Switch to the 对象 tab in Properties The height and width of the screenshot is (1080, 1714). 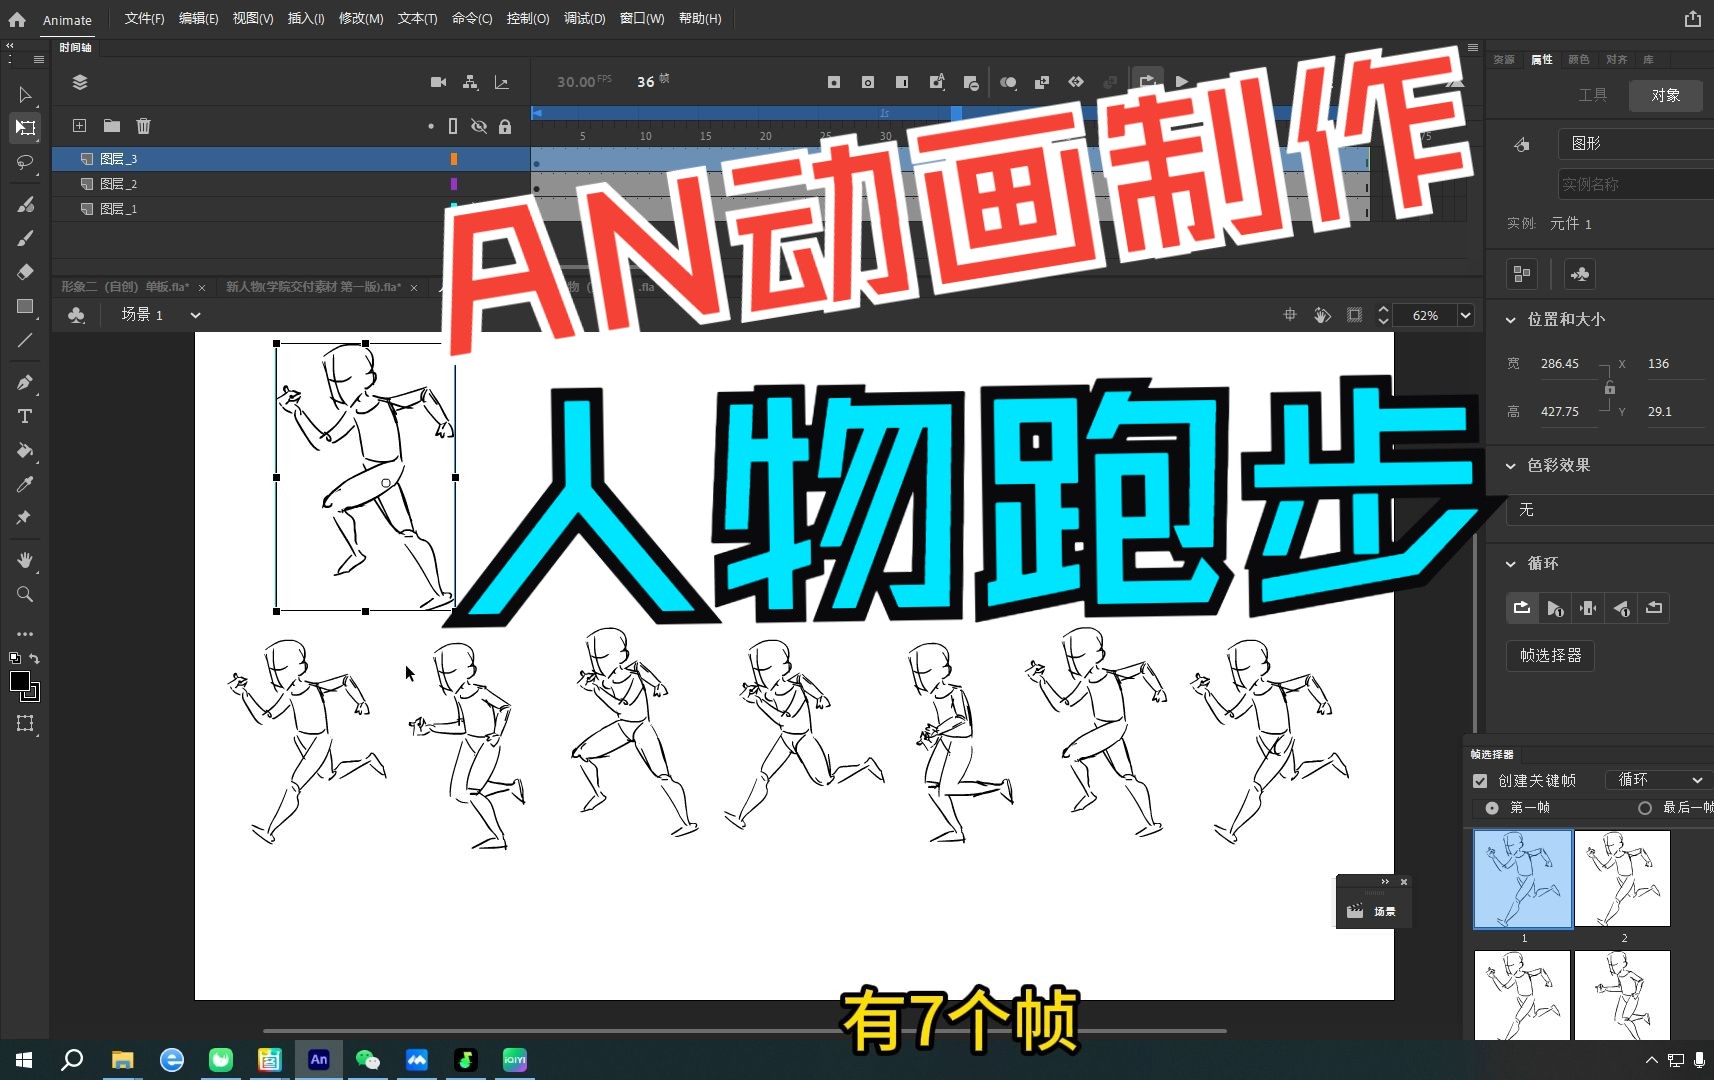pyautogui.click(x=1665, y=95)
